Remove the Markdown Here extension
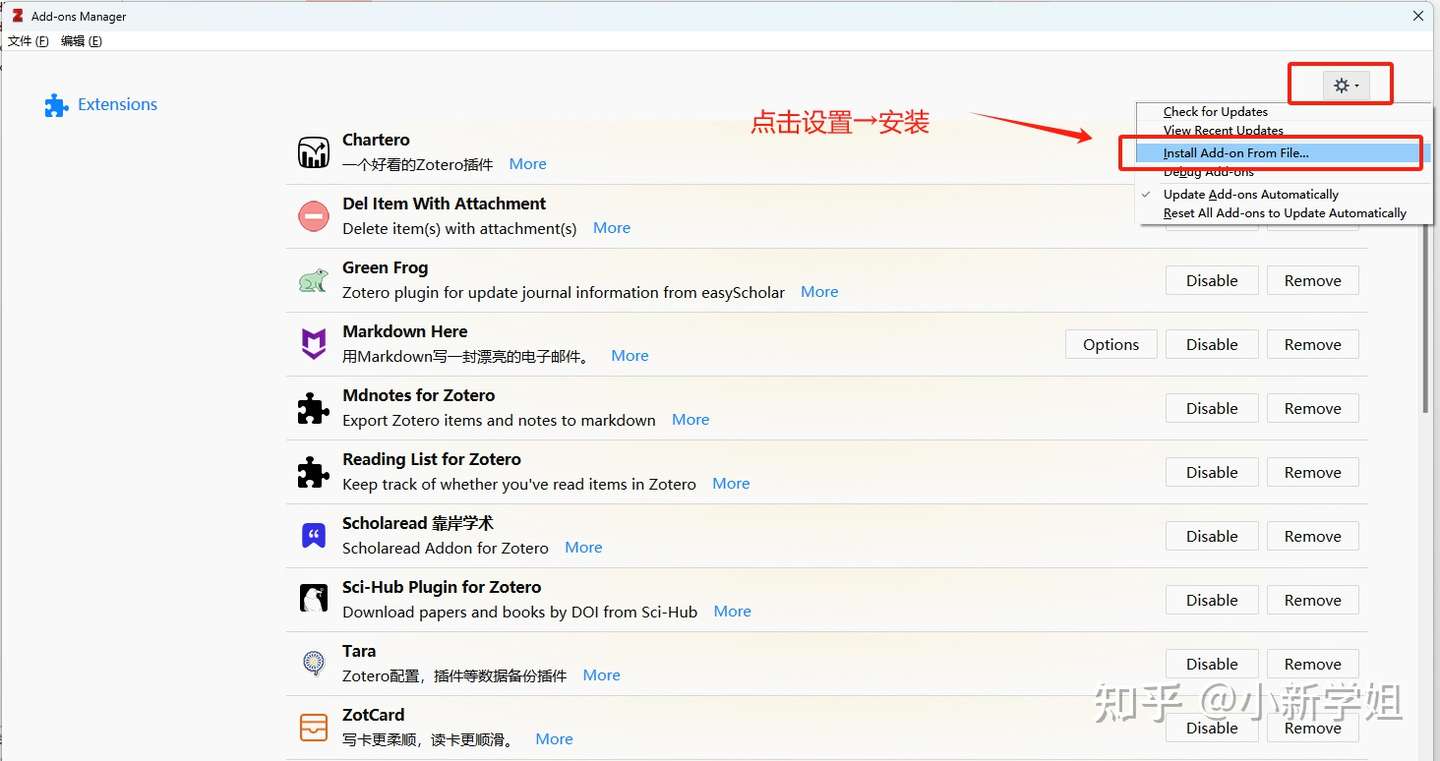 1313,344
